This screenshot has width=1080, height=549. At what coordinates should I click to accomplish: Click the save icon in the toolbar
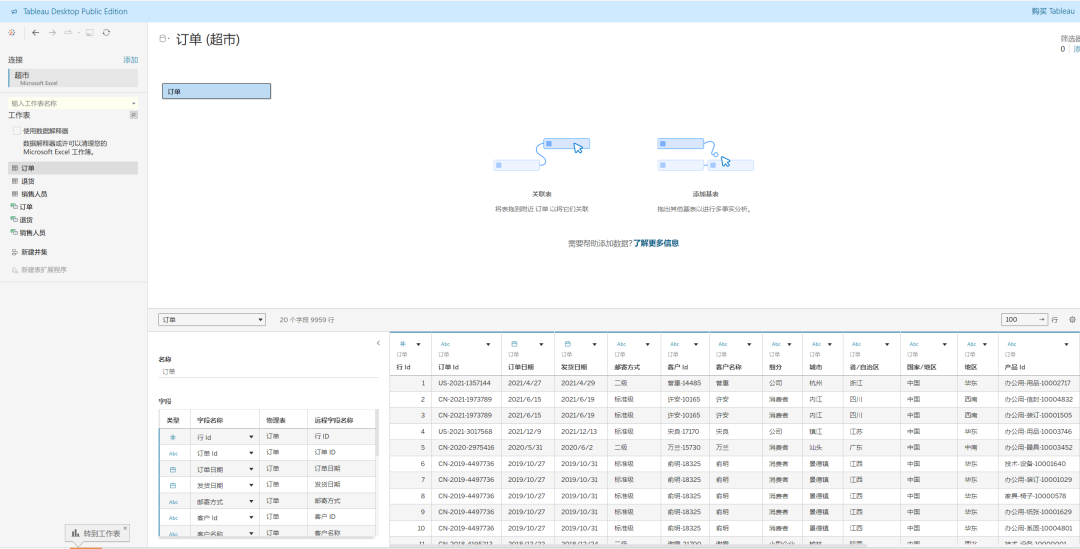coord(90,32)
